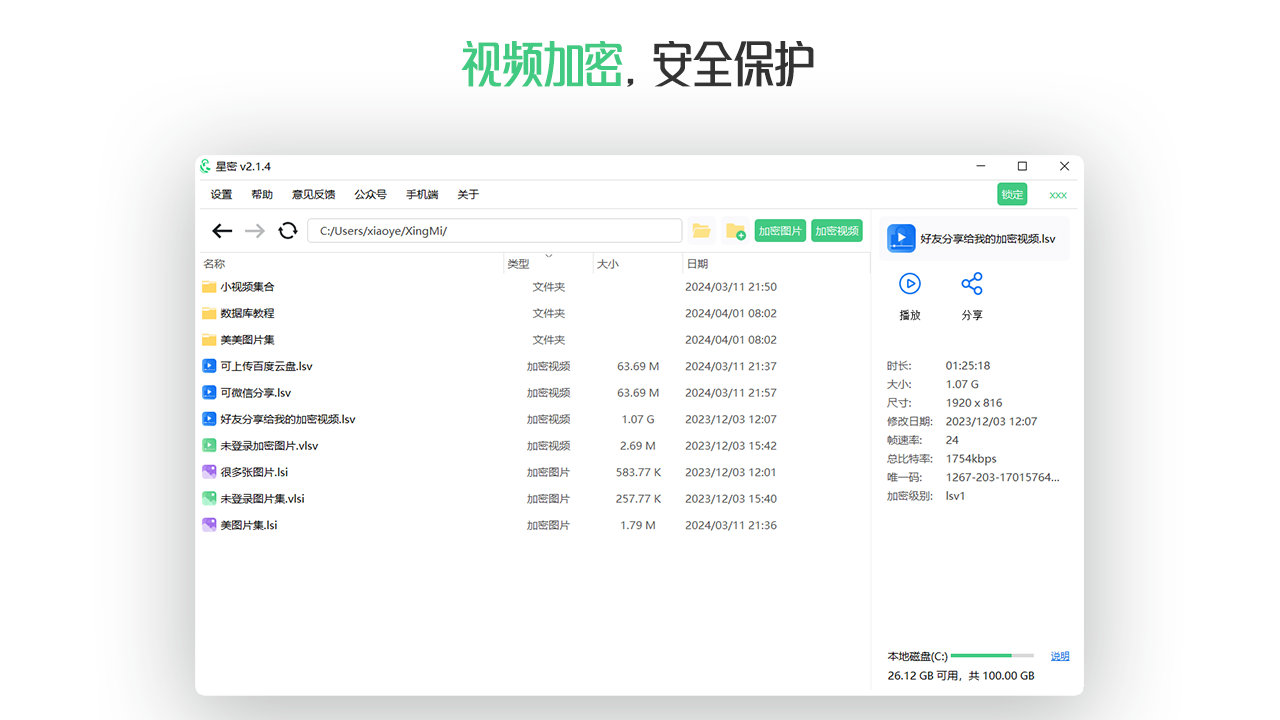Click the 1267-203-17015764... unique code
The image size is (1280, 720).
pyautogui.click(x=1003, y=477)
